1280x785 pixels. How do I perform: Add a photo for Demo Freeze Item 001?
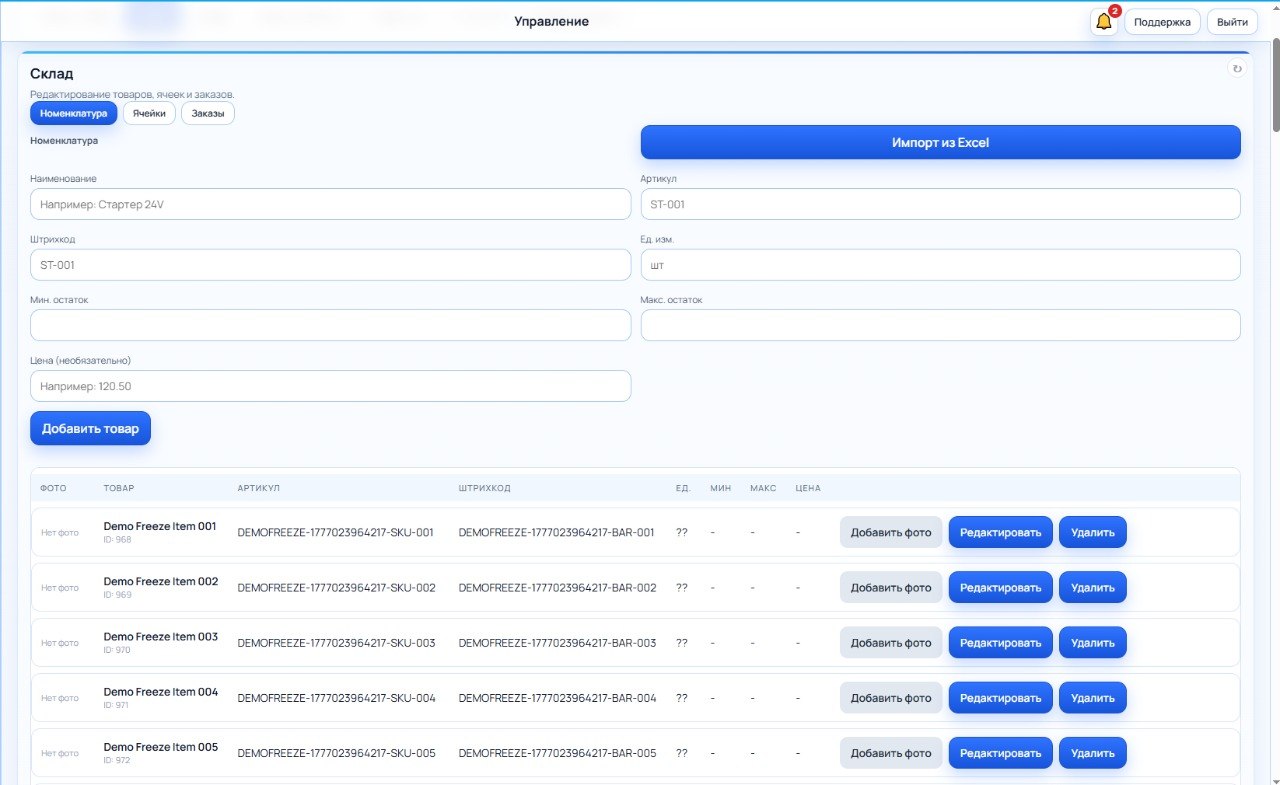[891, 532]
